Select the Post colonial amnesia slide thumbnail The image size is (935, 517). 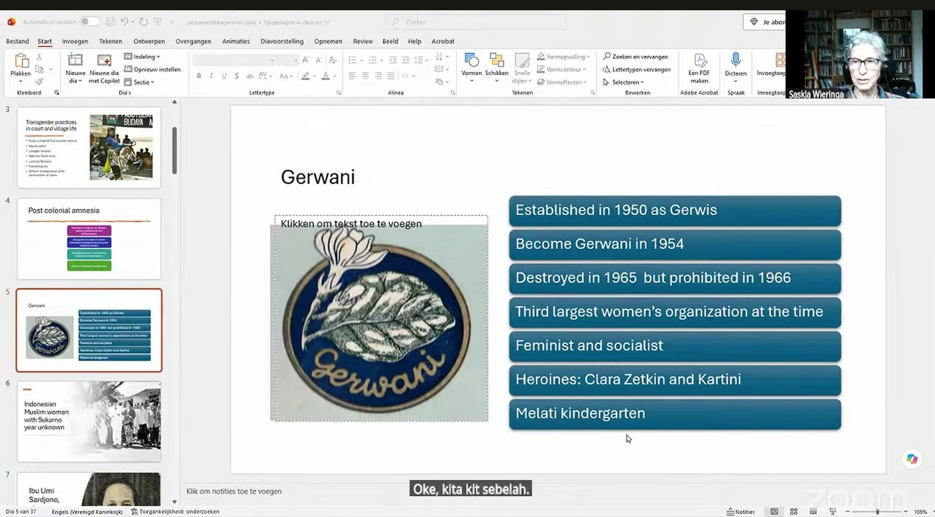(89, 239)
